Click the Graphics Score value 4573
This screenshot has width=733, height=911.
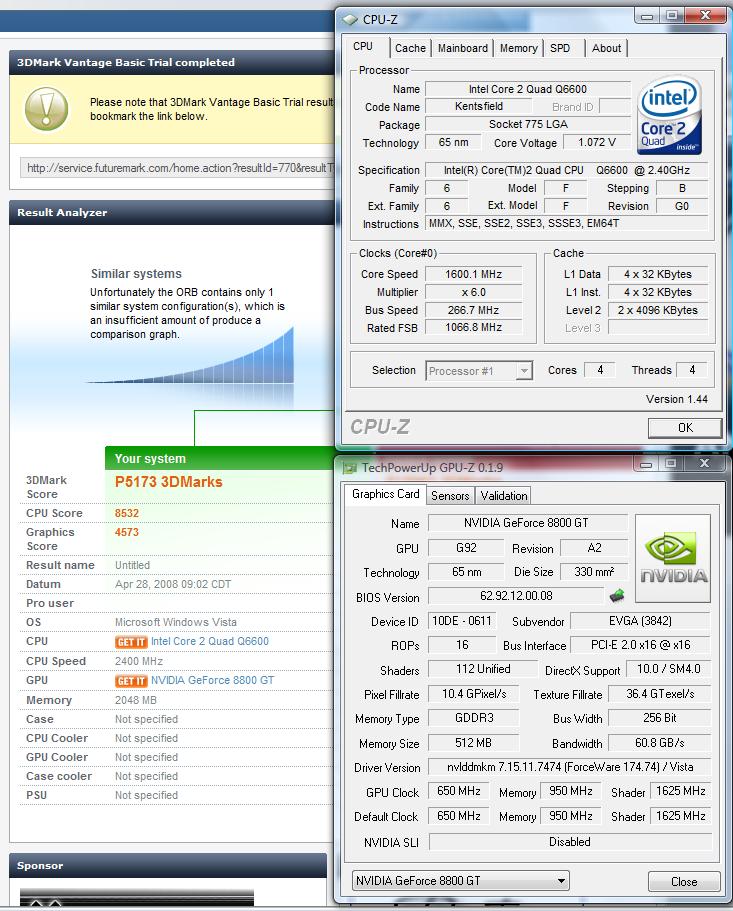click(127, 532)
